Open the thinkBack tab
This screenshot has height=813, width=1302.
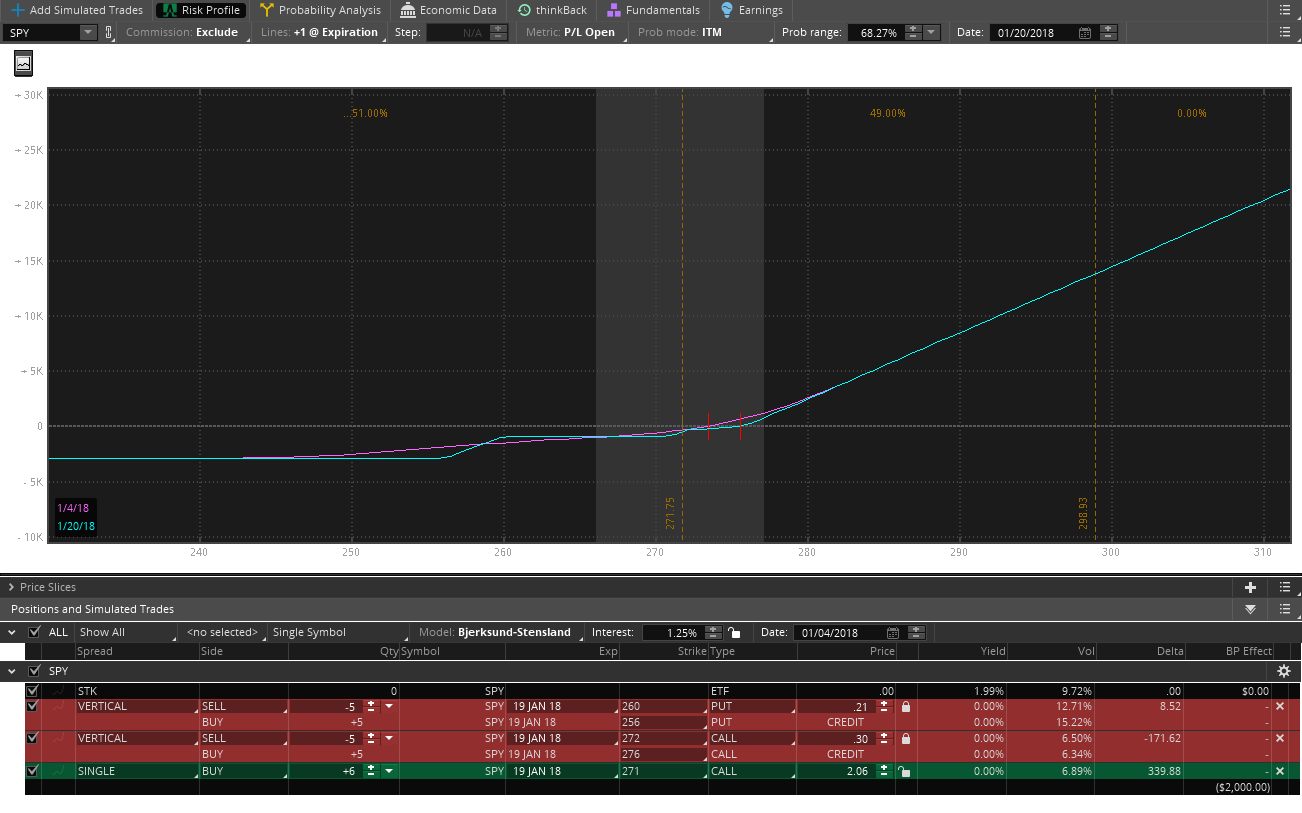point(552,10)
